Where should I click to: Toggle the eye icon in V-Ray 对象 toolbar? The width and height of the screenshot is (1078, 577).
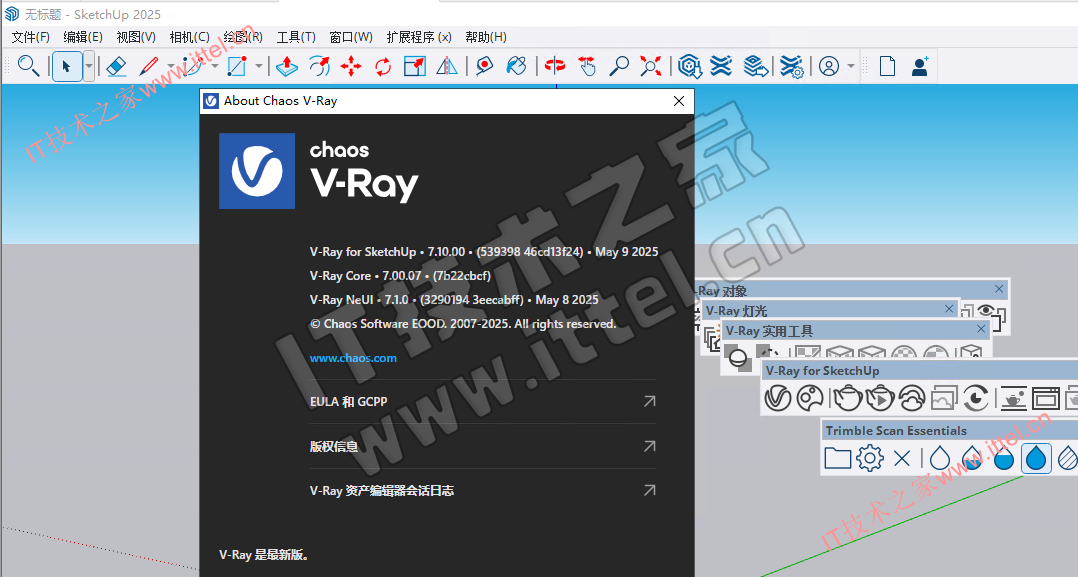(x=986, y=311)
